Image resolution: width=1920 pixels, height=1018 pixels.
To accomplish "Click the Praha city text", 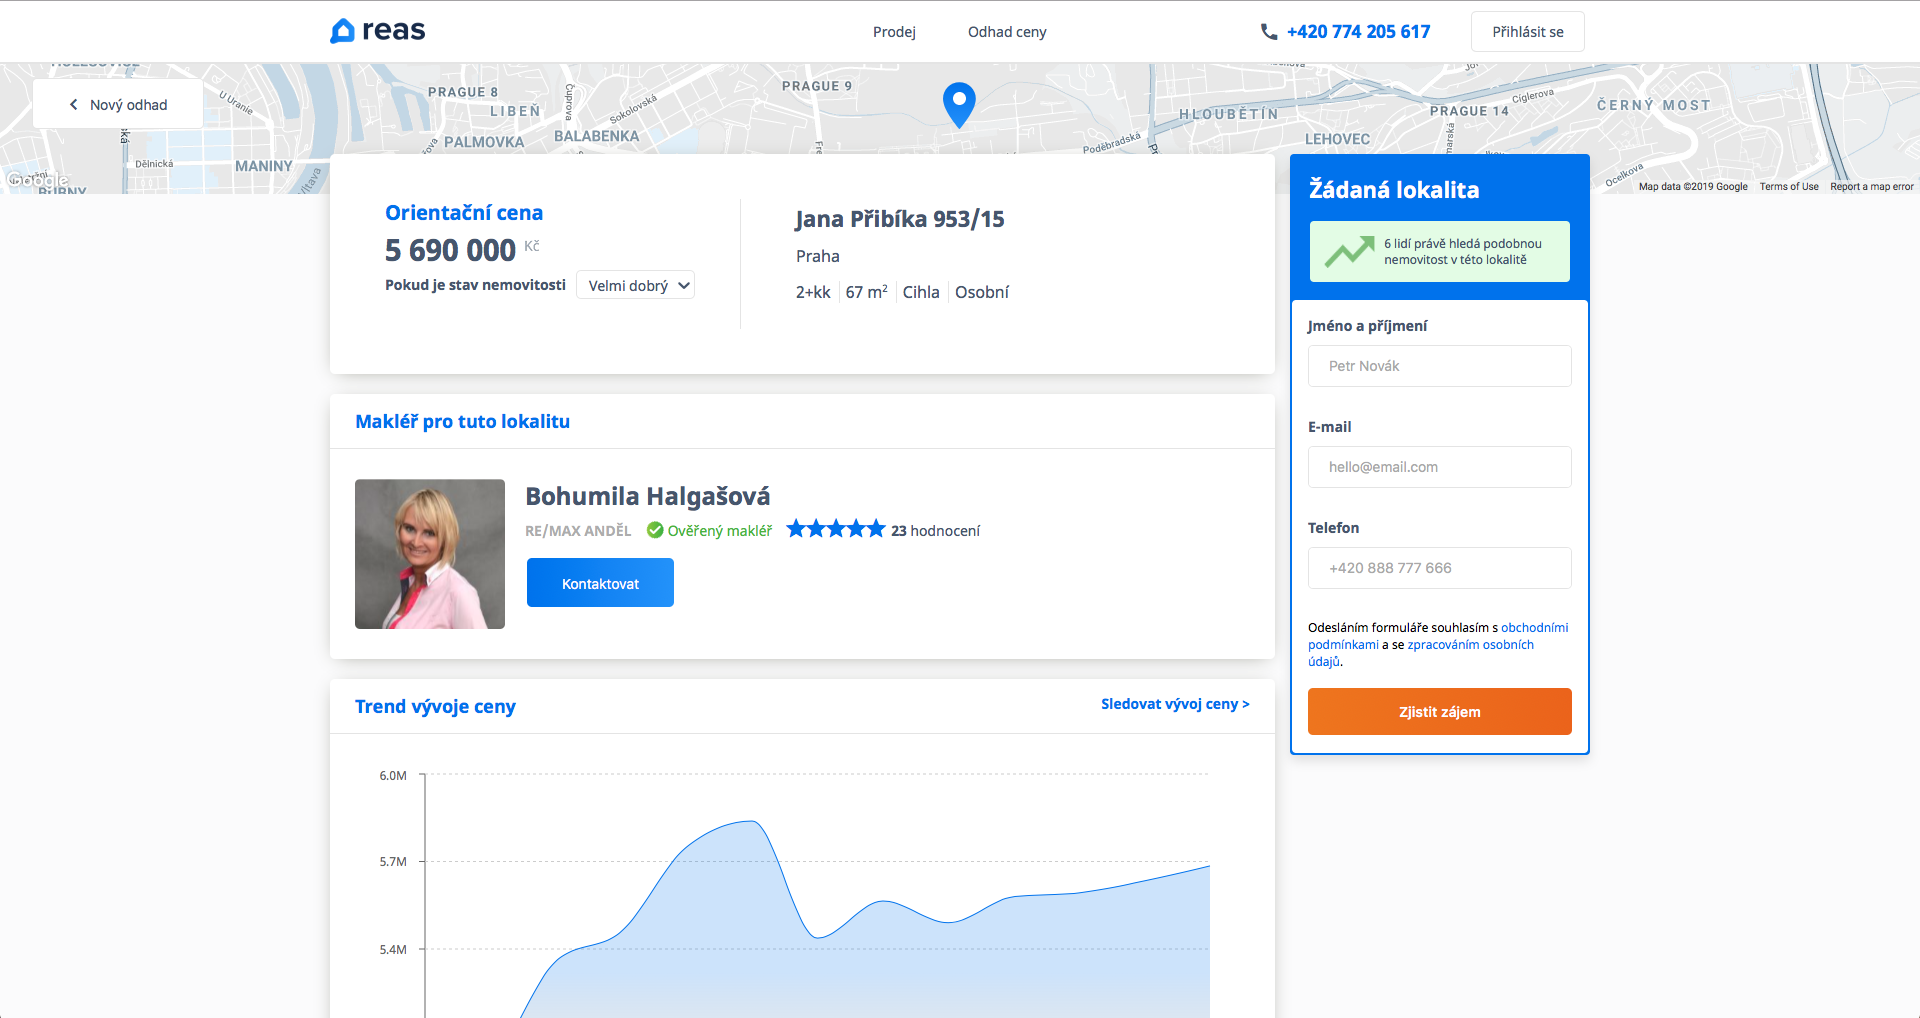I will [818, 256].
